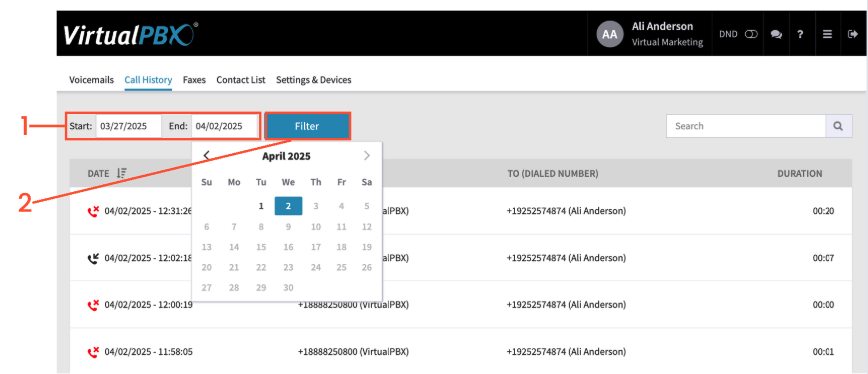Click the 00:00 duration value
Viewport: 868px width, 374px height.
pos(823,304)
